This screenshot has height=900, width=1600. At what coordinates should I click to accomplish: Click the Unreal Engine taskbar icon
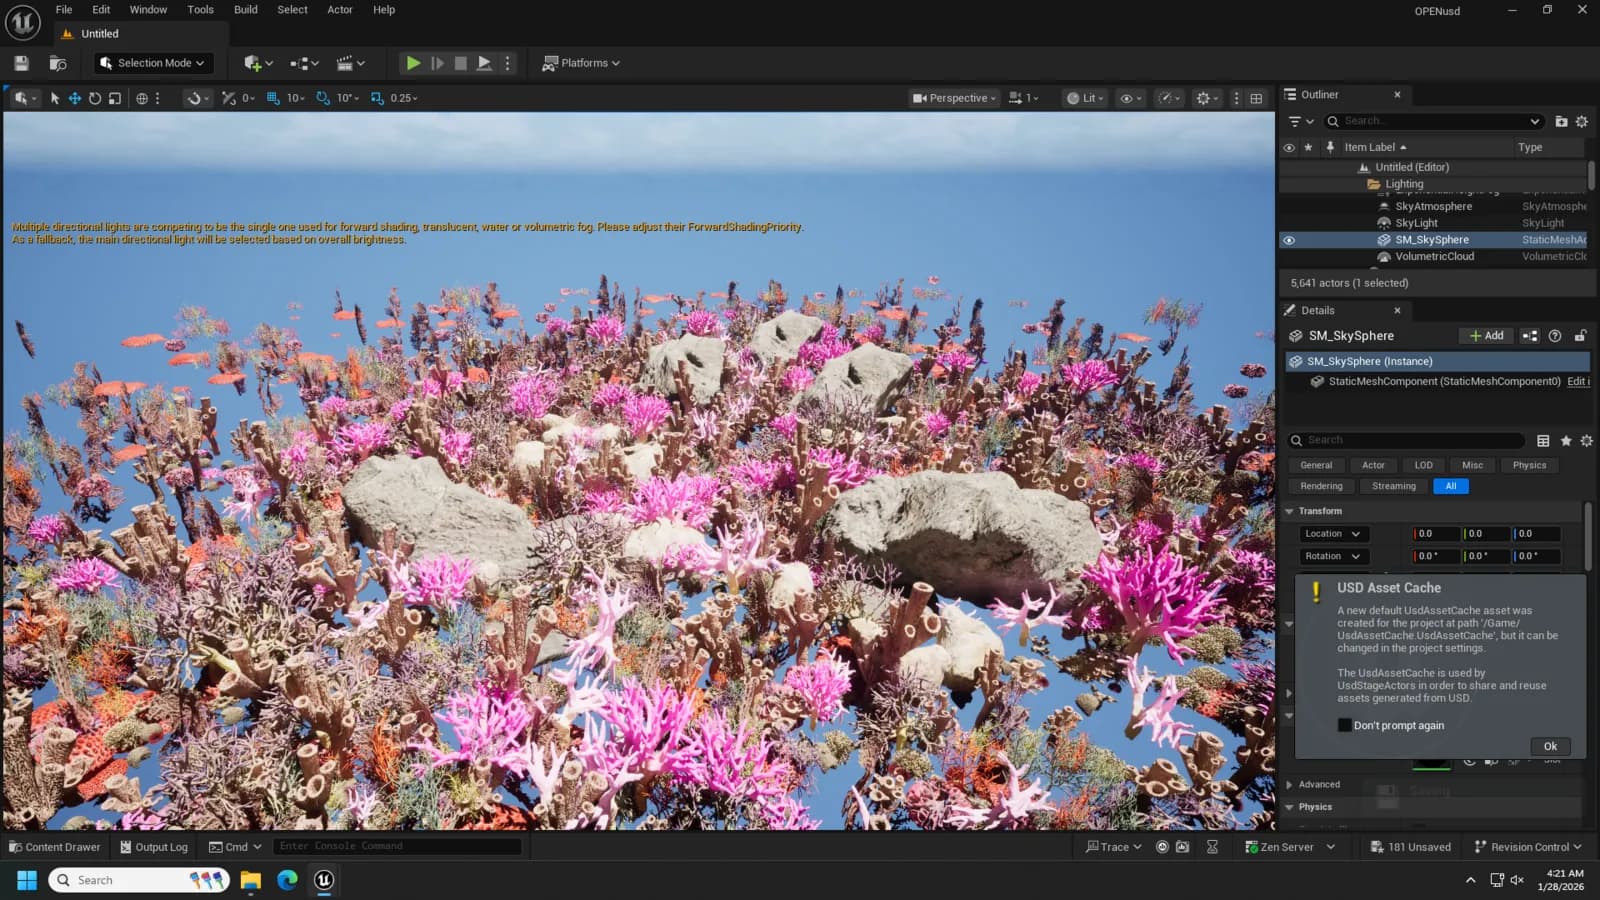[324, 880]
